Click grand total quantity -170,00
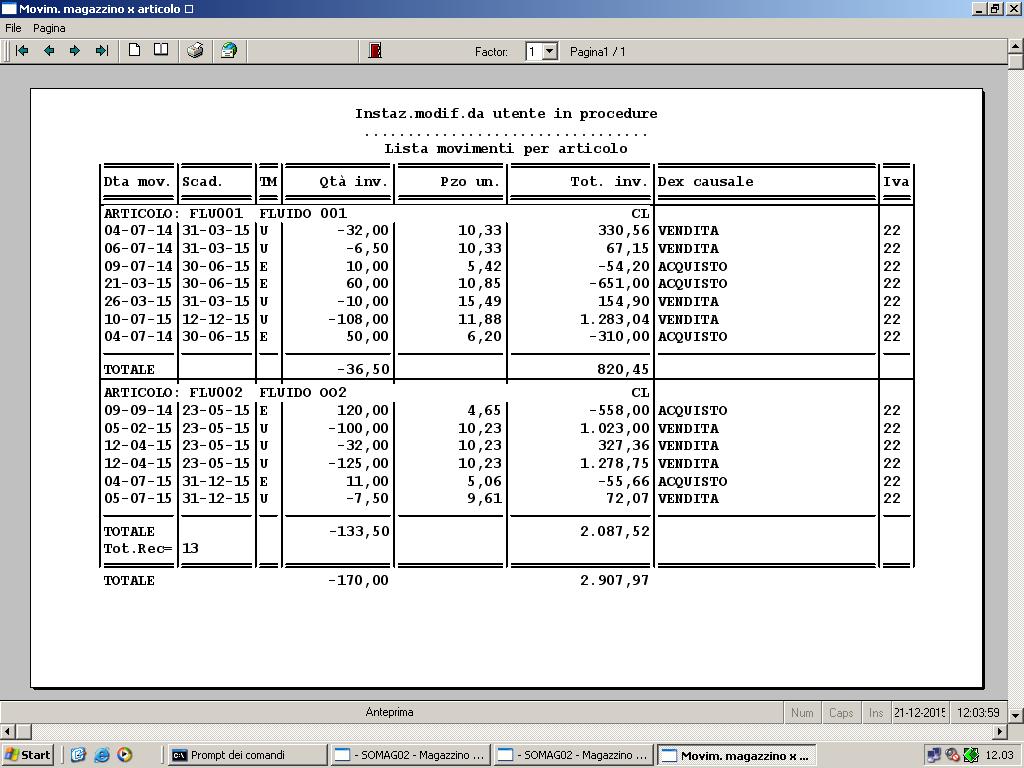The height and width of the screenshot is (768, 1024). 359,581
